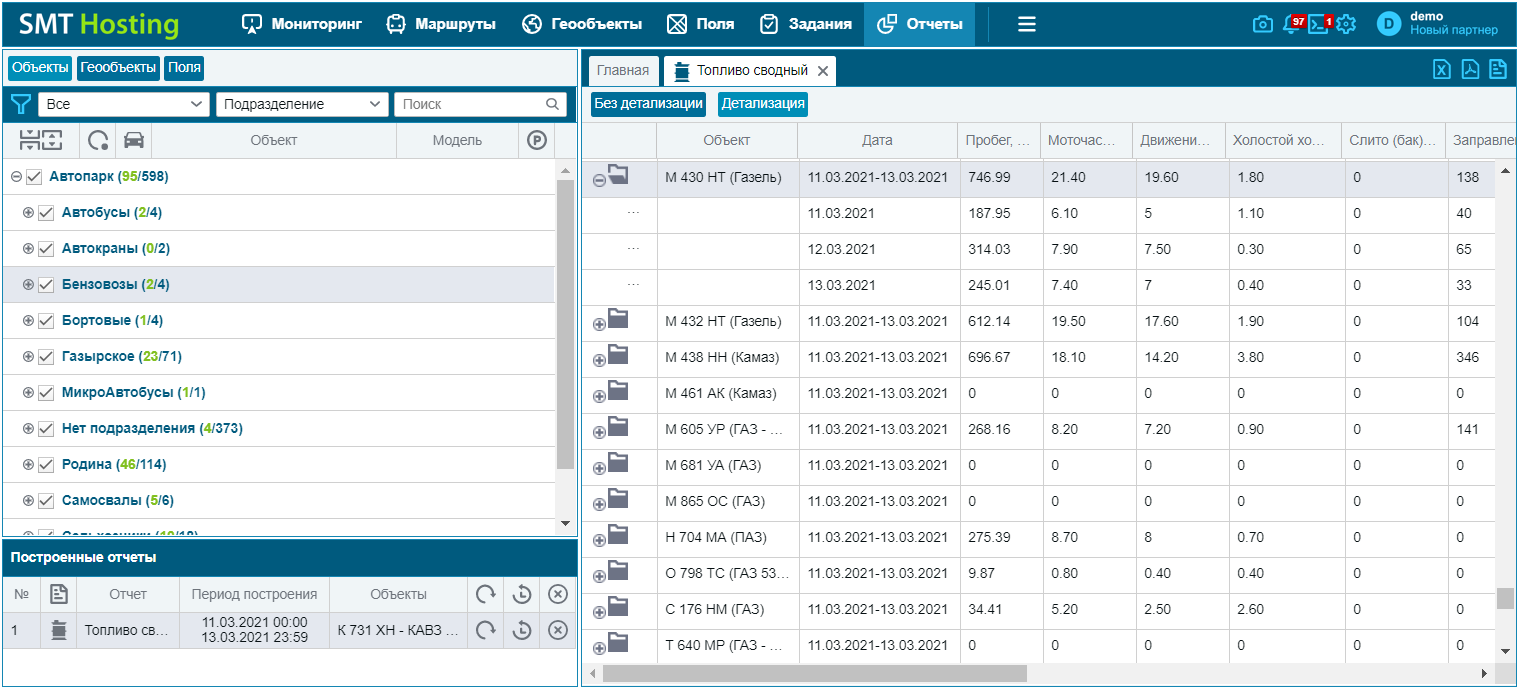Toggle the Газырское checkbox
1519x690 pixels.
tap(46, 357)
